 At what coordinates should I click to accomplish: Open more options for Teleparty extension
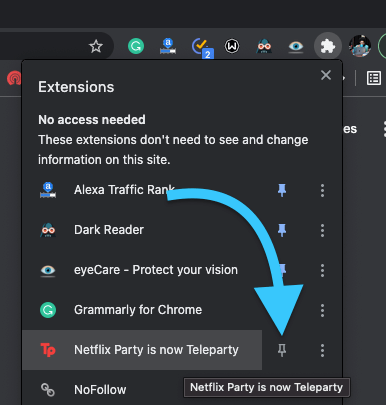322,350
